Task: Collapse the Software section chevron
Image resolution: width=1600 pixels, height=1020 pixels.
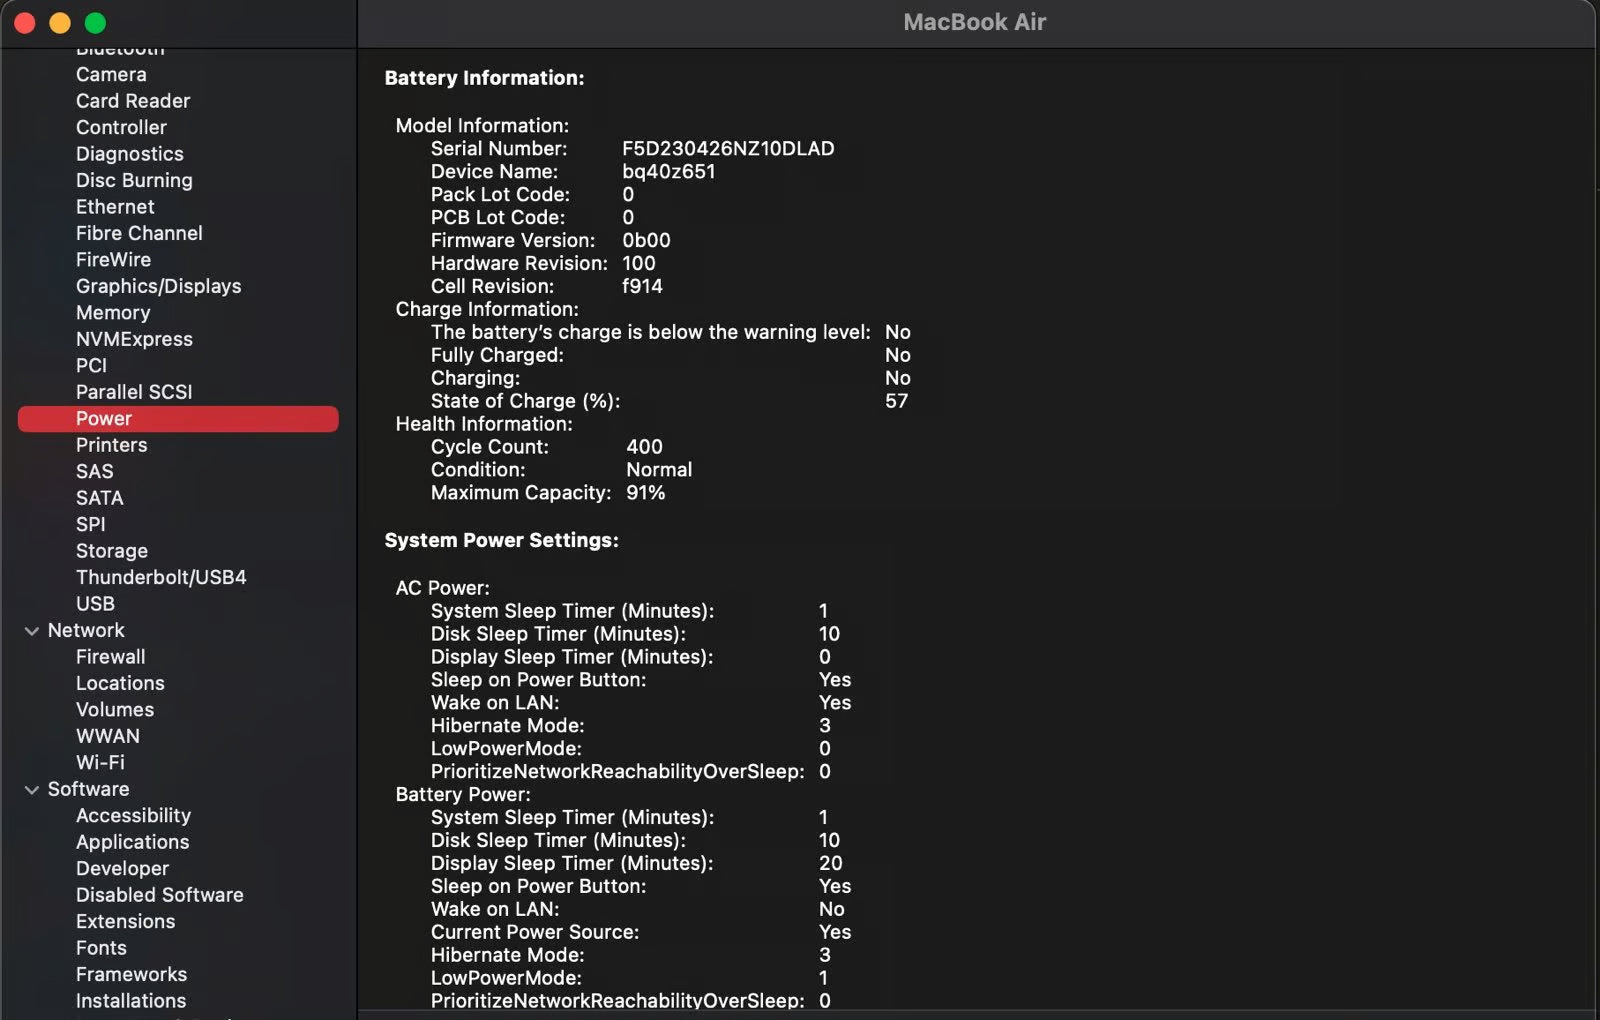Action: [32, 790]
